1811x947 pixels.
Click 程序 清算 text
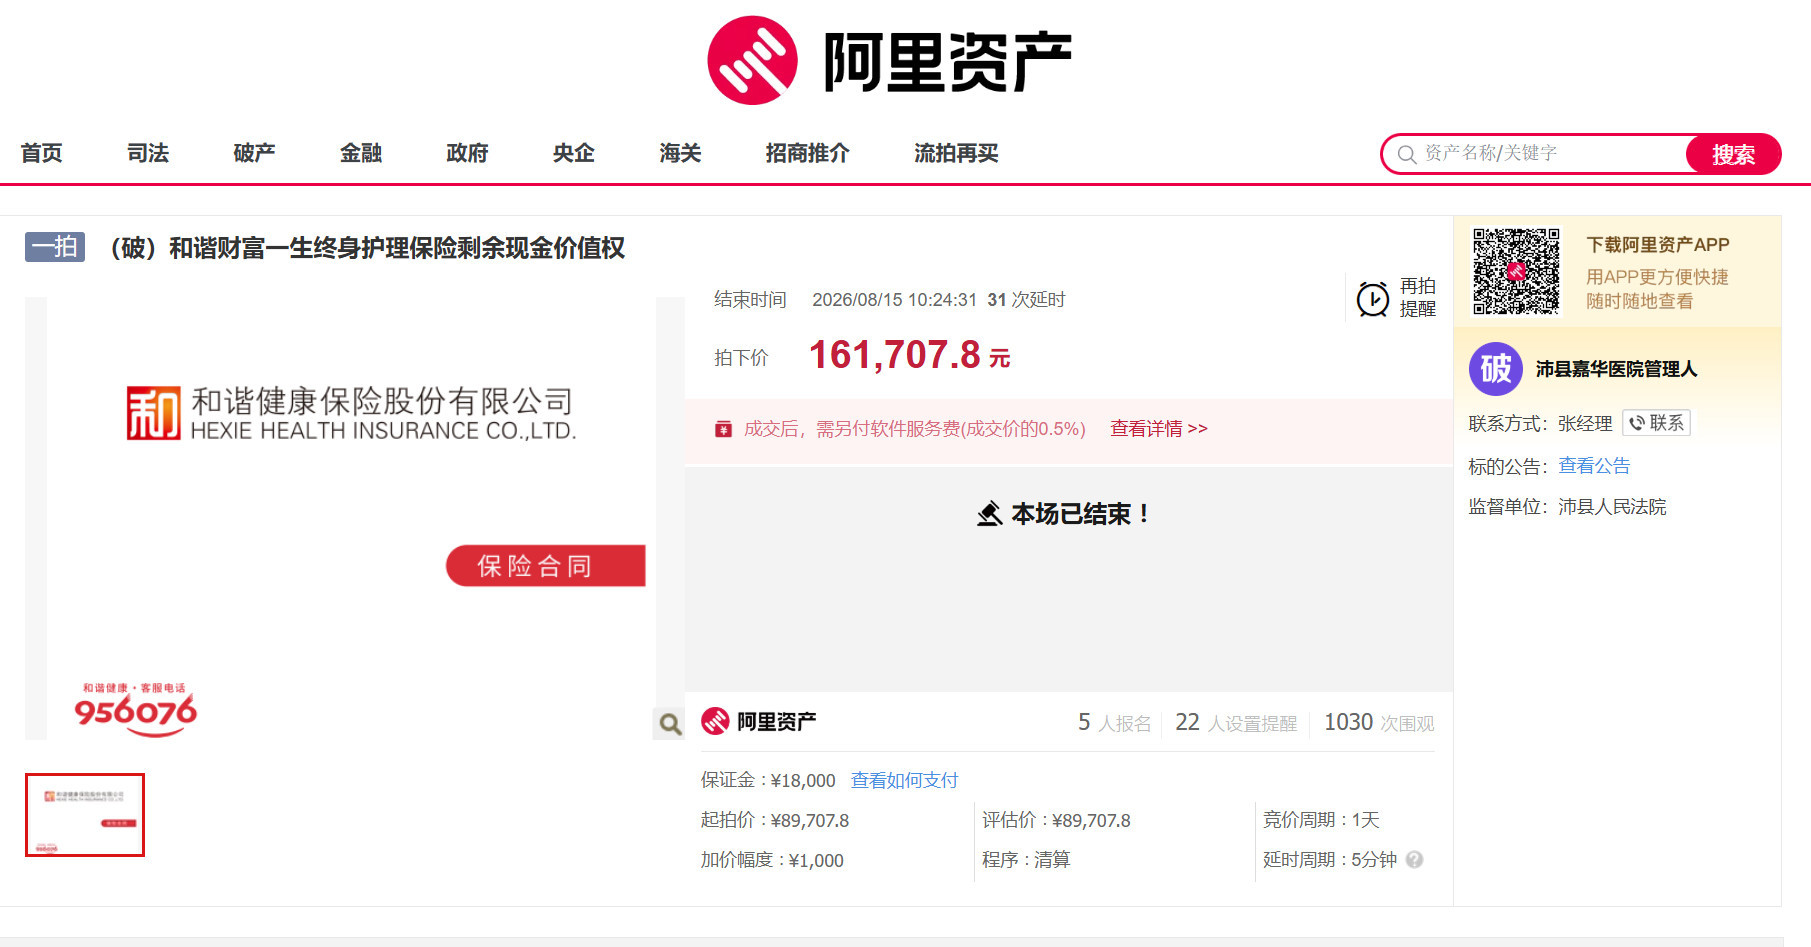[1026, 860]
